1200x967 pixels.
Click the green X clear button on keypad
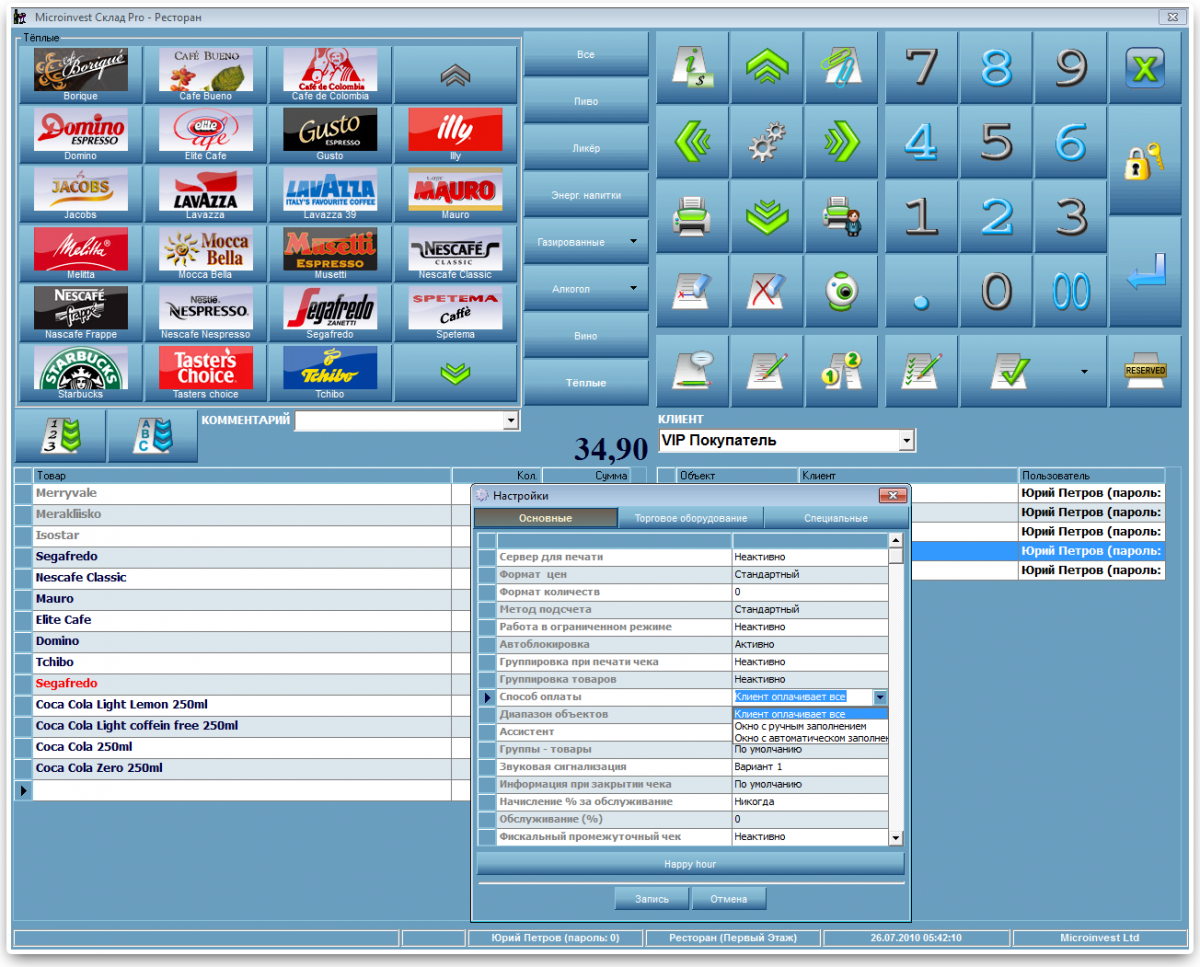(x=1145, y=68)
